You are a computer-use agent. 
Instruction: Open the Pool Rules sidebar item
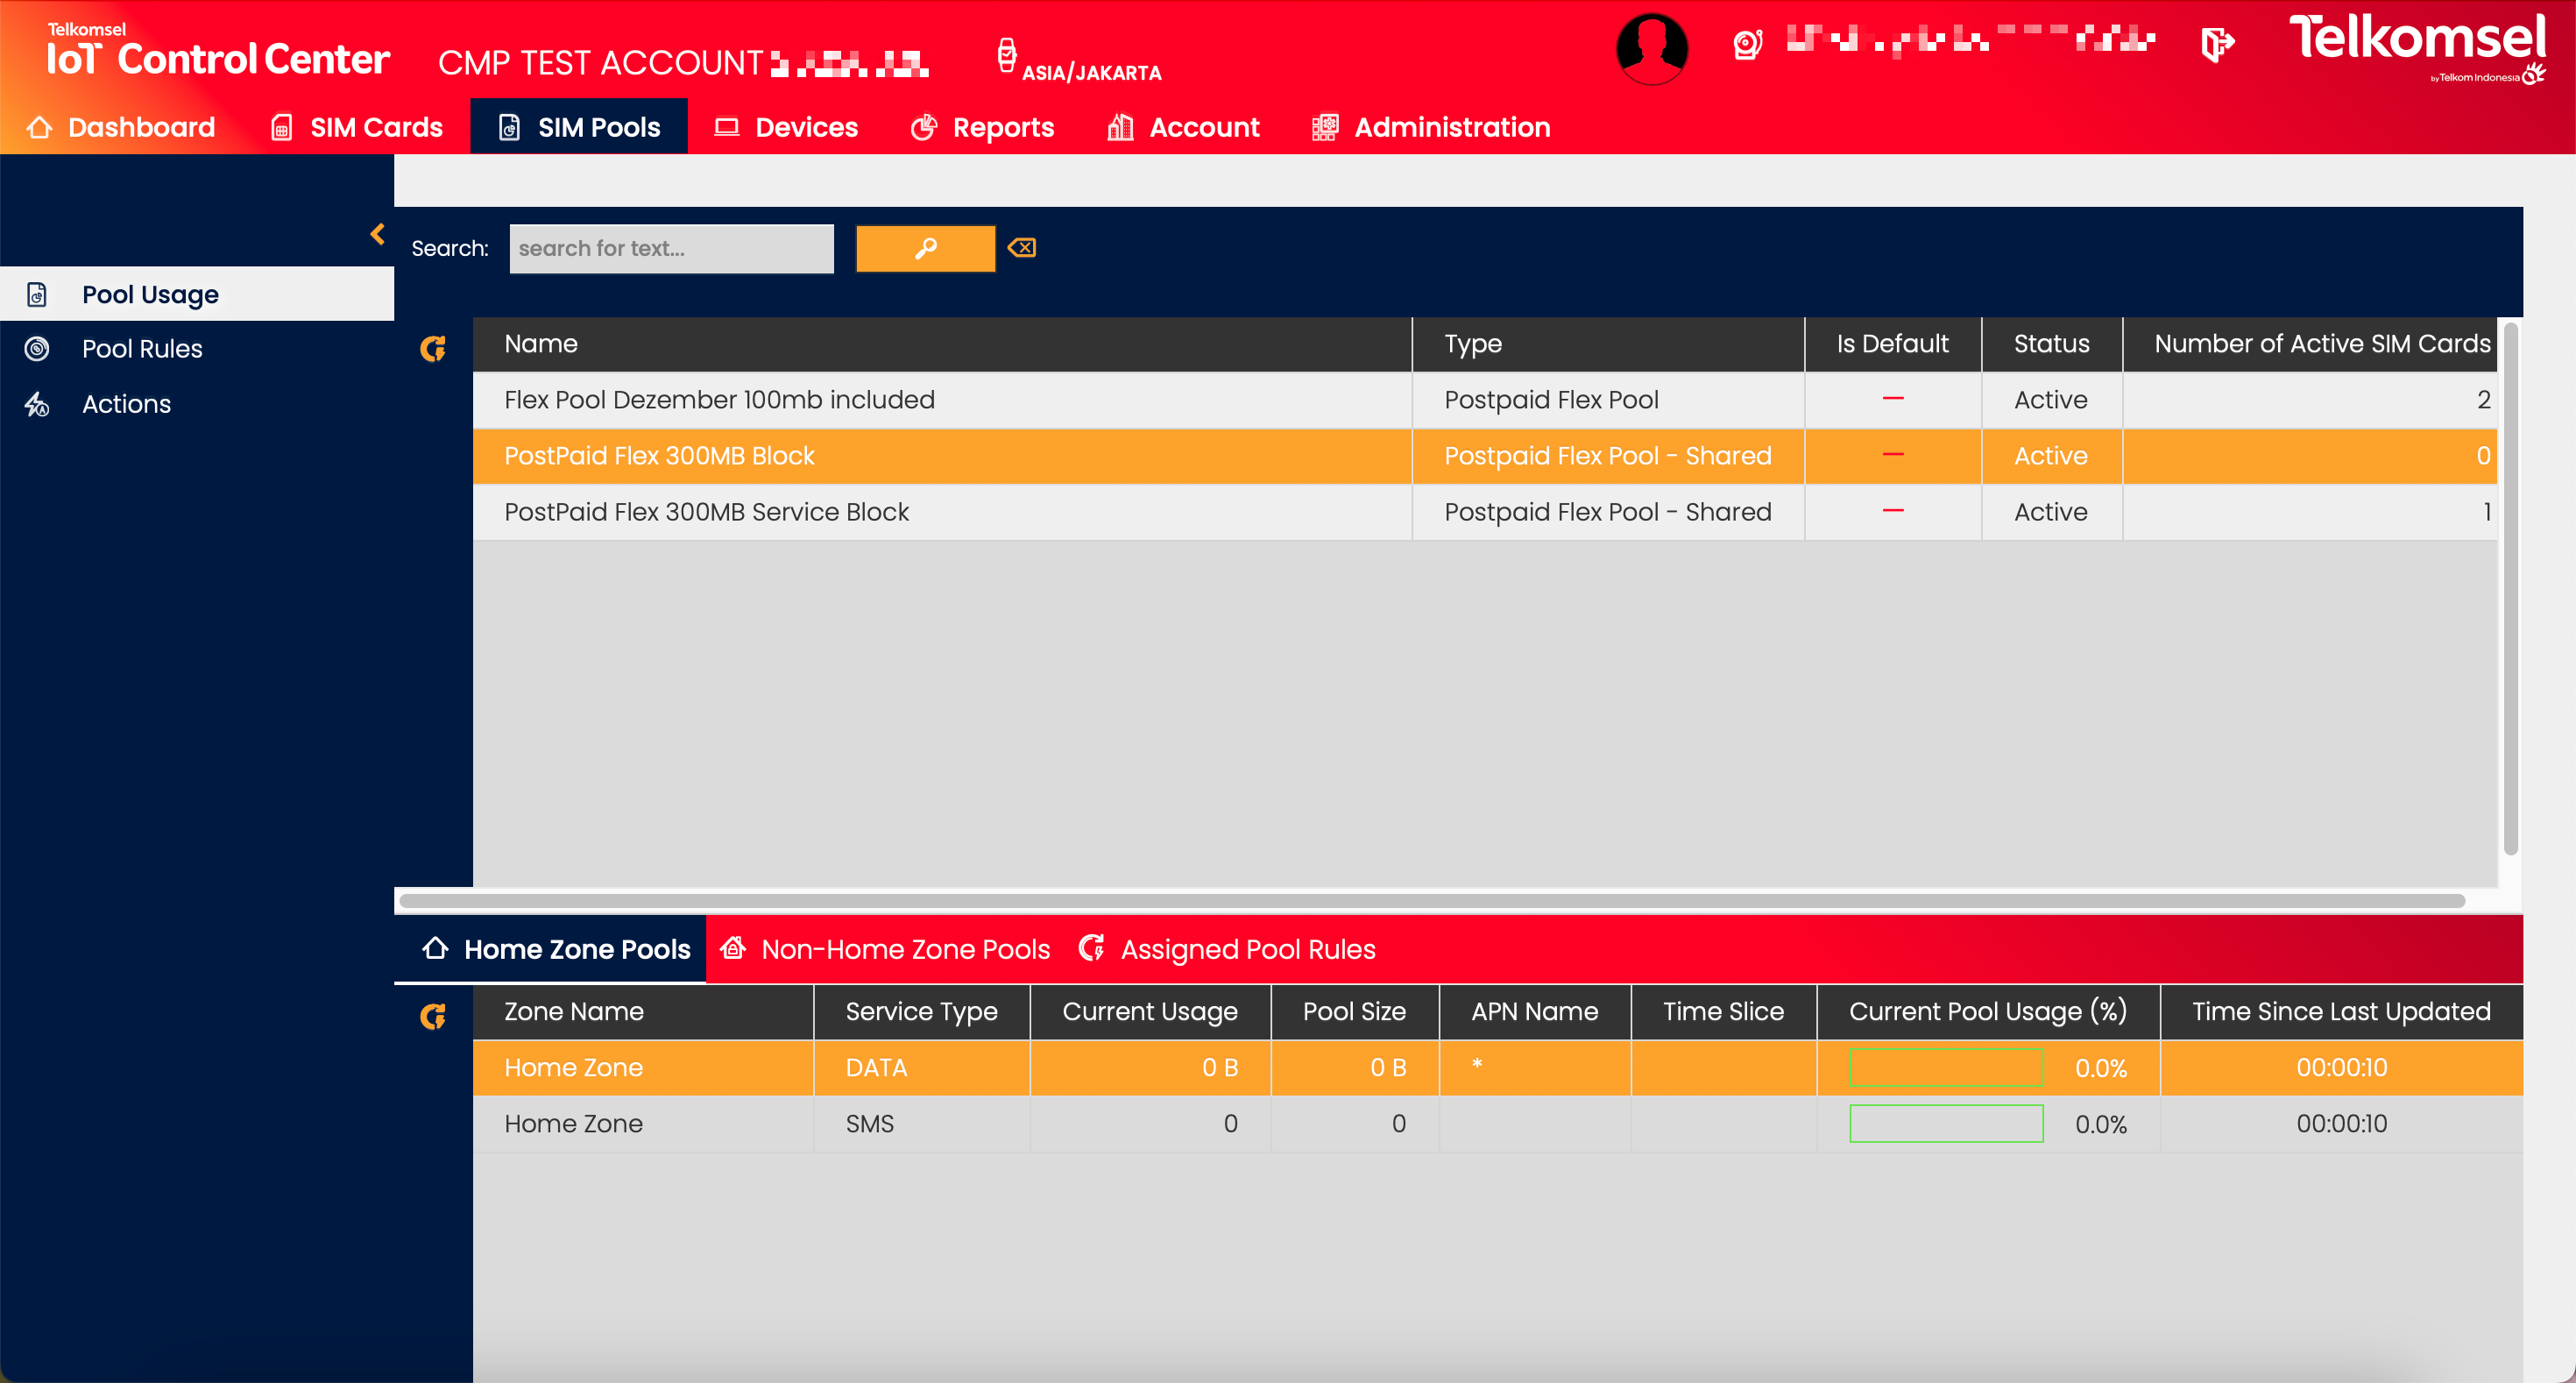coord(142,349)
